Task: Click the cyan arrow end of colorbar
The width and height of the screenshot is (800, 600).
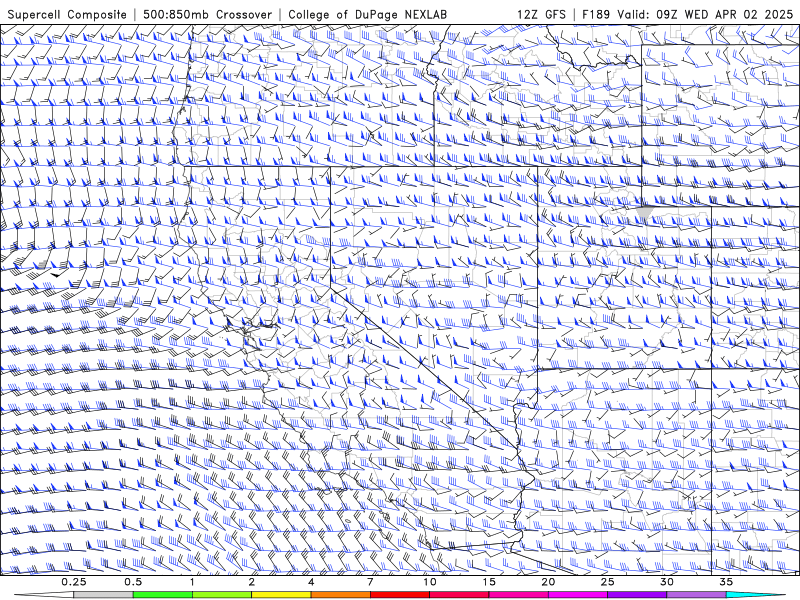Action: pos(756,595)
